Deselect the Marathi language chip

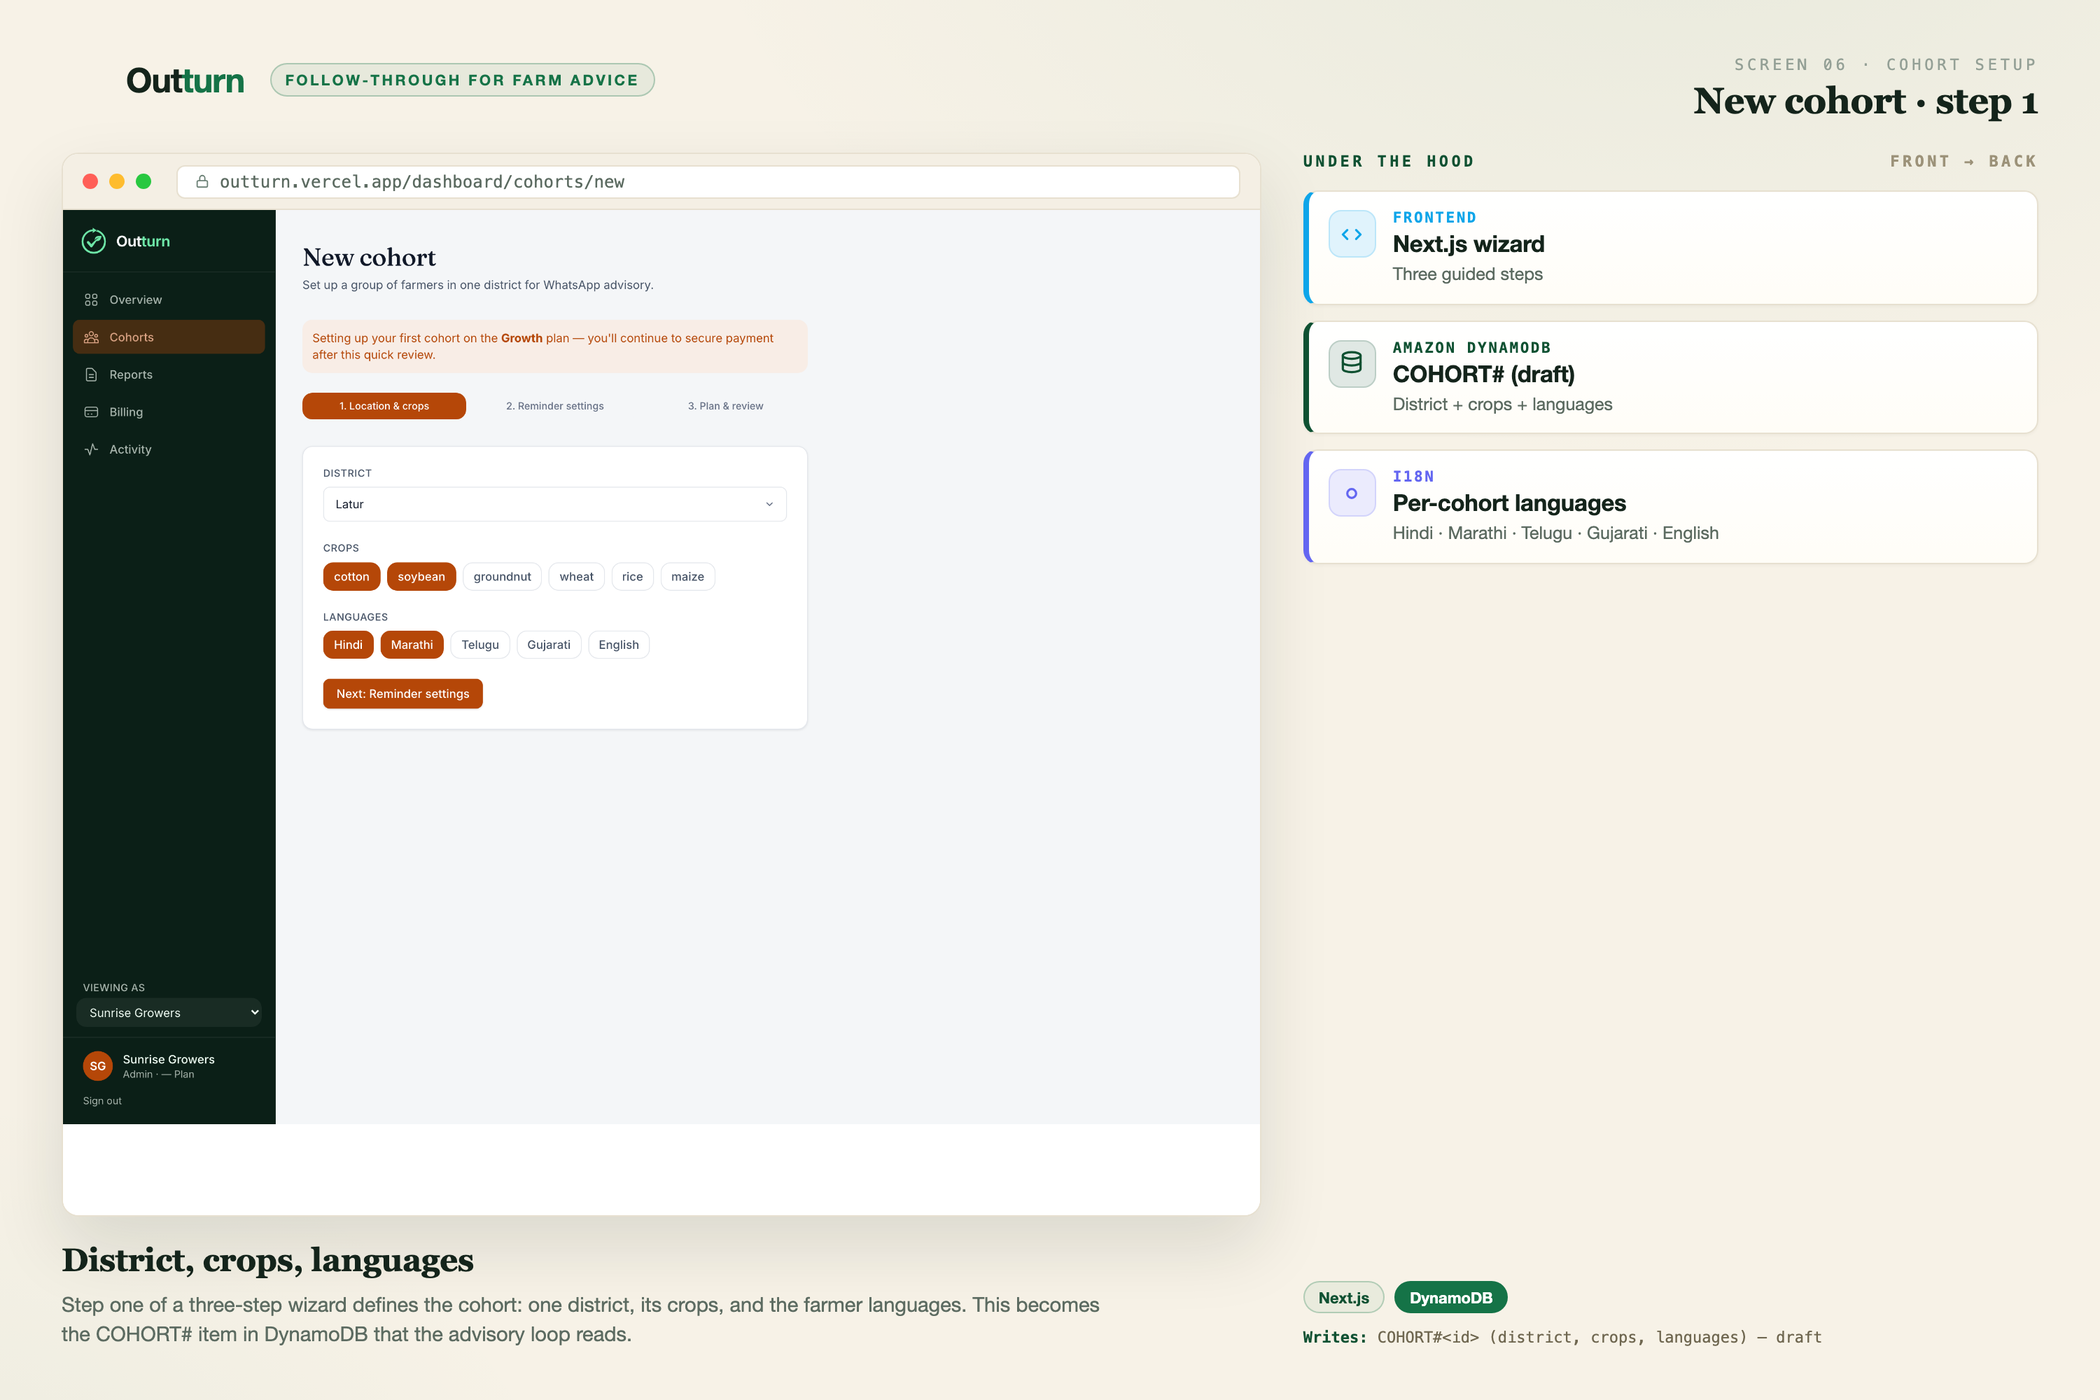412,645
